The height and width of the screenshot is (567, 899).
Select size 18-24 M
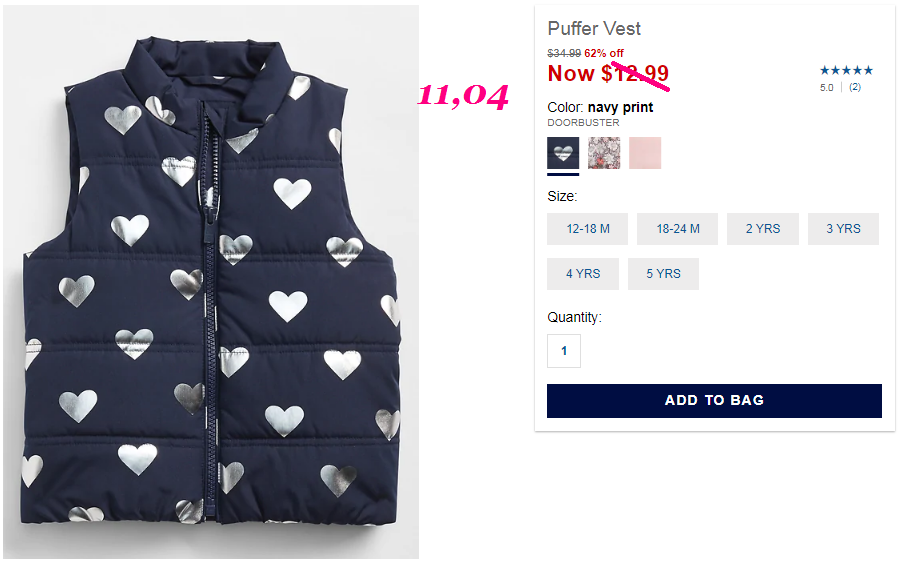click(x=678, y=229)
